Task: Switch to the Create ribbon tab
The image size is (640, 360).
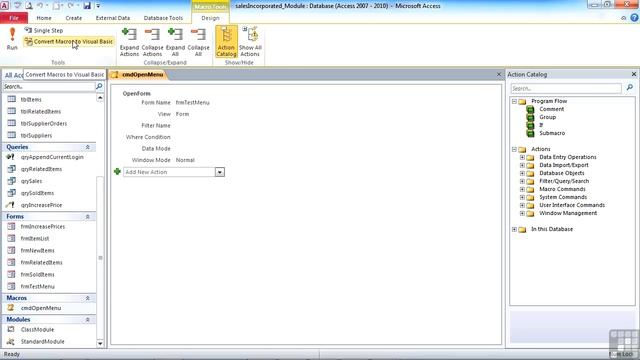Action: point(73,18)
